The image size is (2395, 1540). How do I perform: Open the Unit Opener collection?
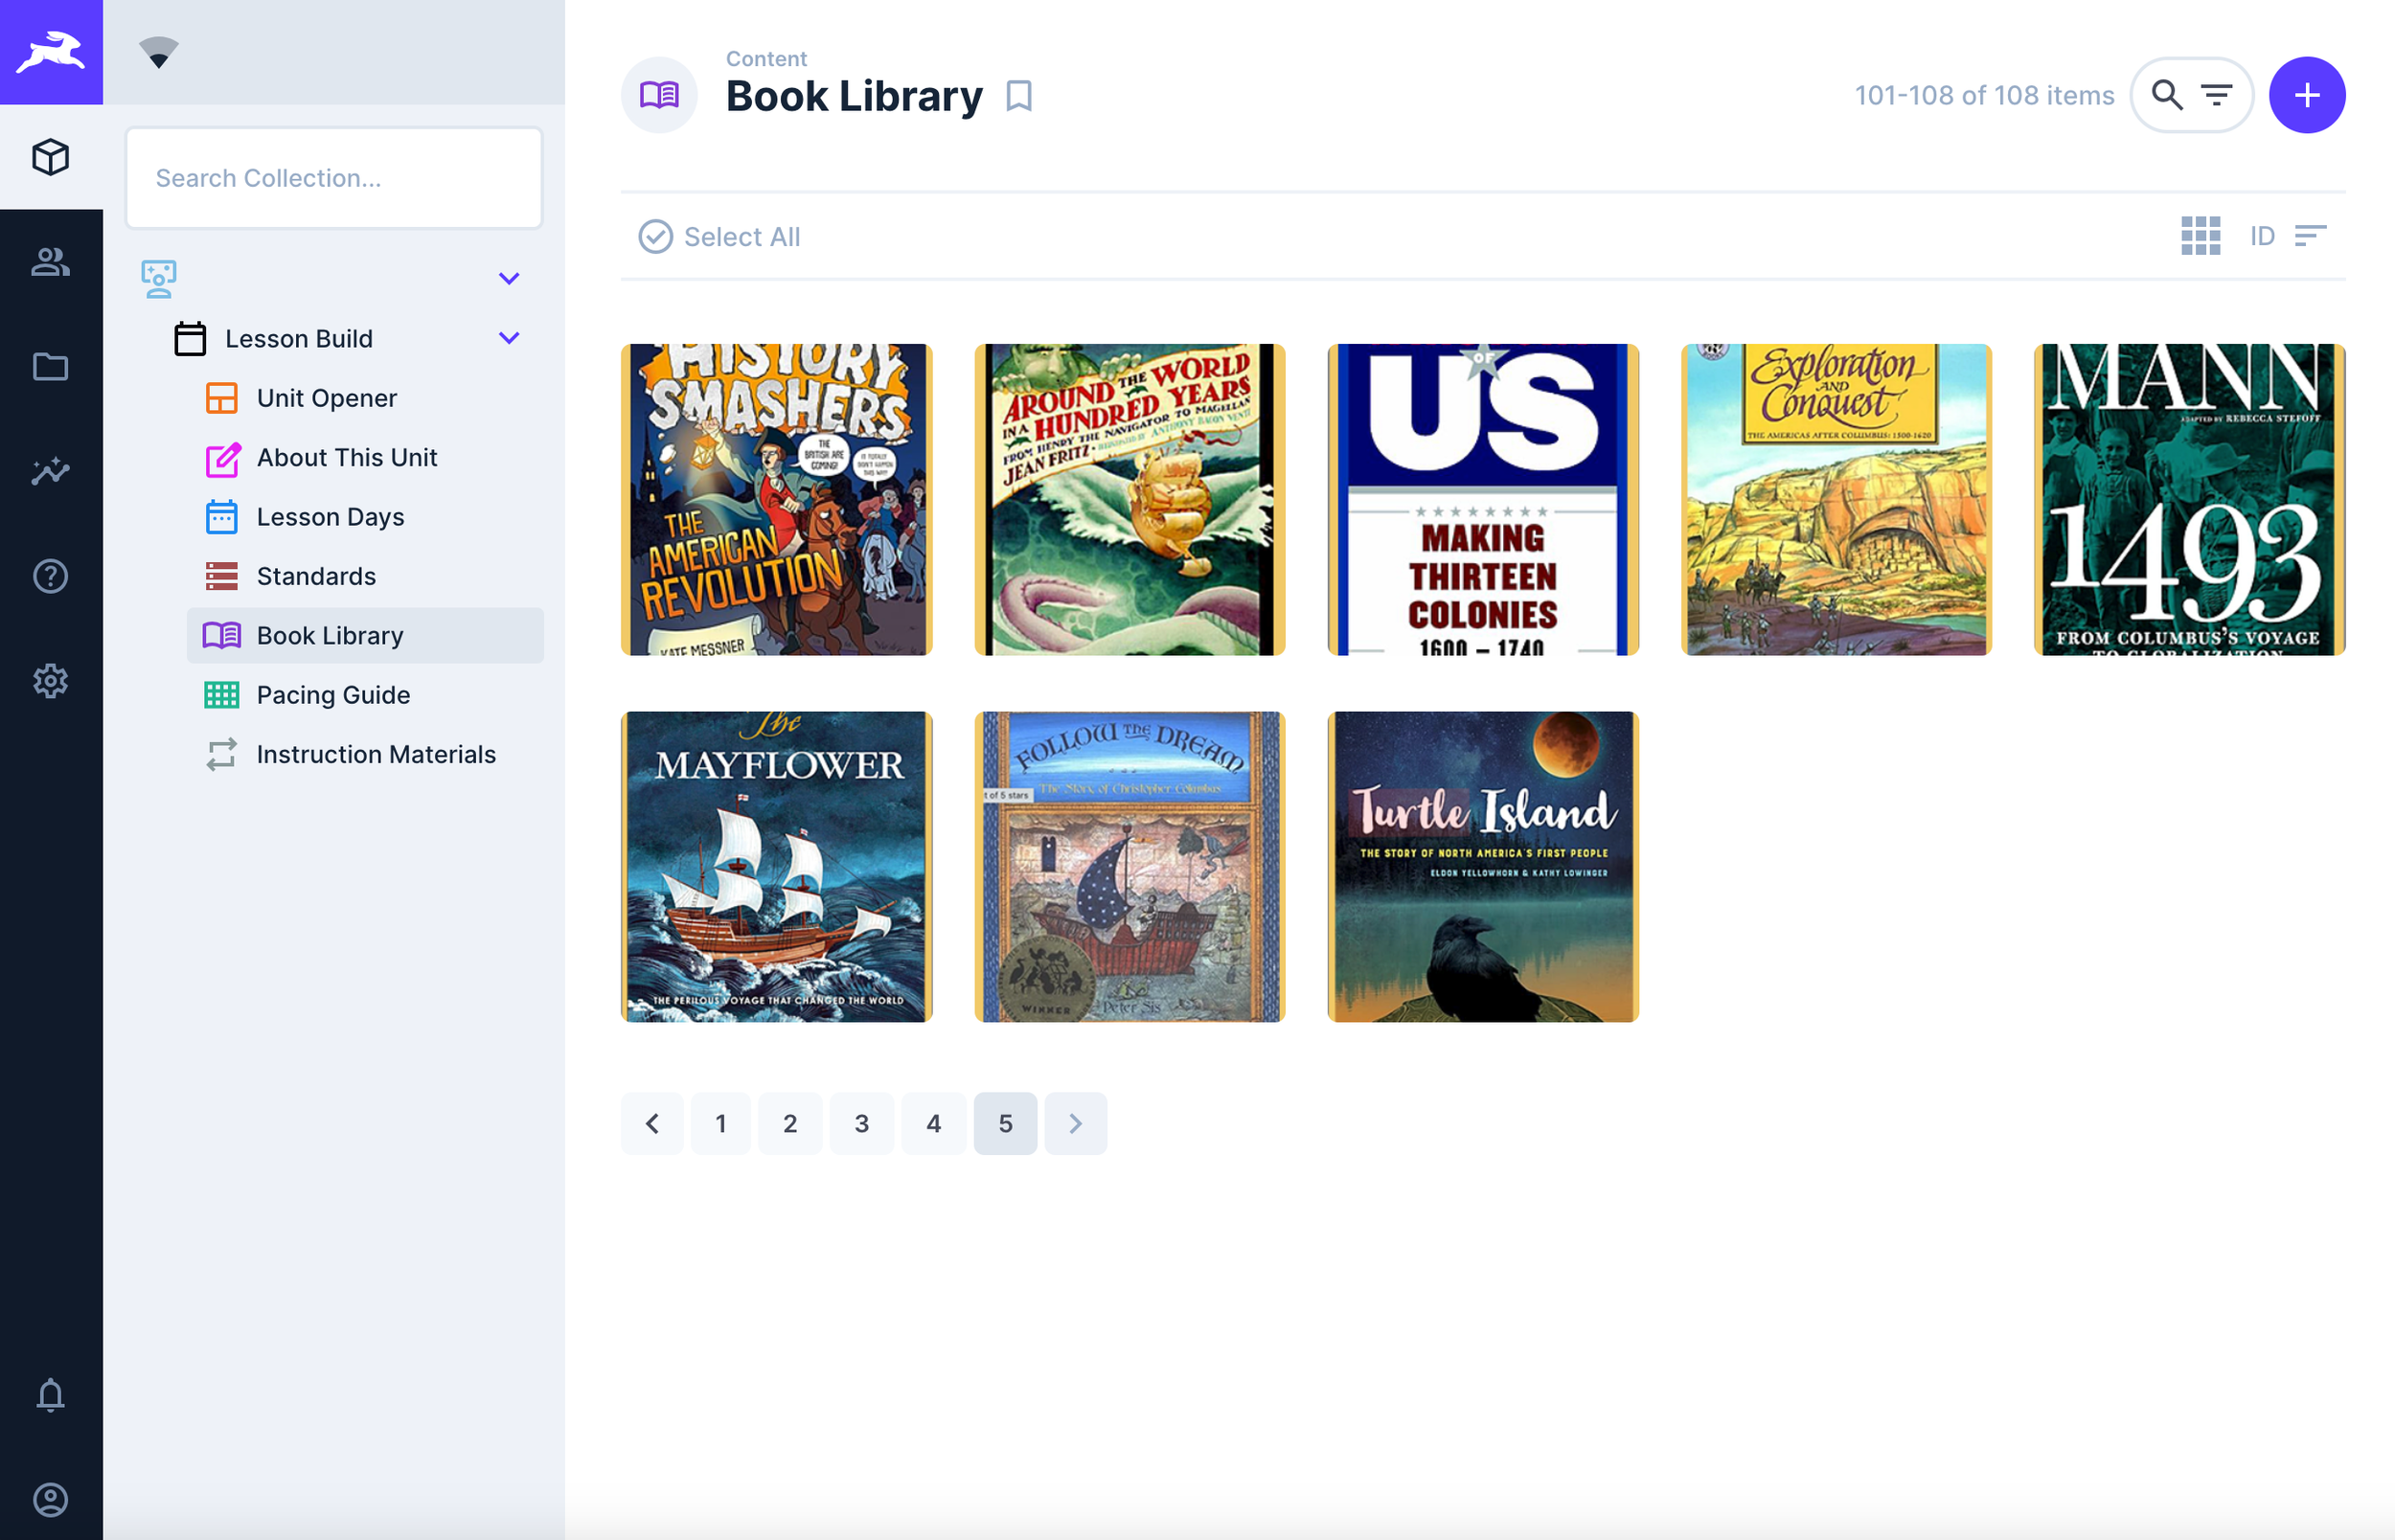pos(327,398)
